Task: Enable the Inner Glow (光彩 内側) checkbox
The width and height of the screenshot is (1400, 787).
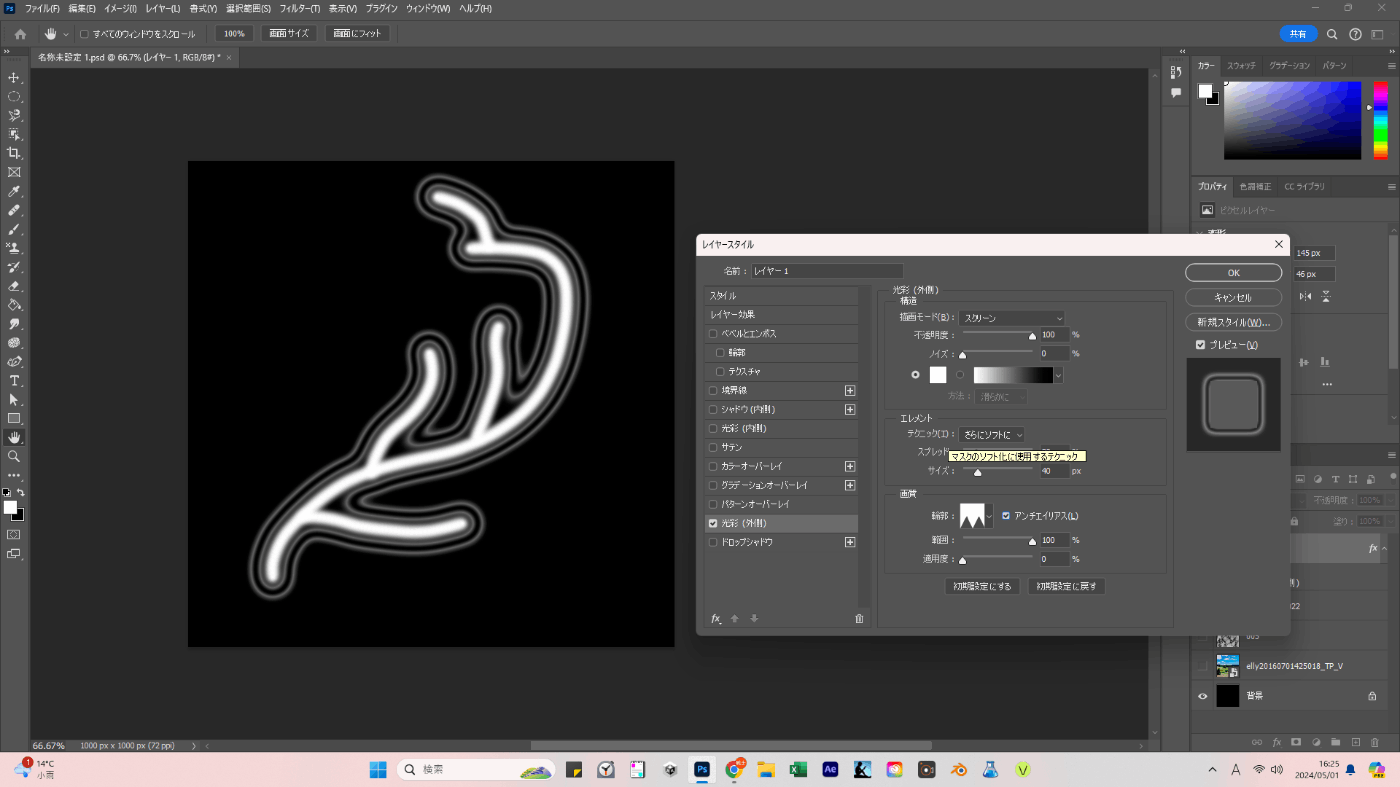Action: 713,428
